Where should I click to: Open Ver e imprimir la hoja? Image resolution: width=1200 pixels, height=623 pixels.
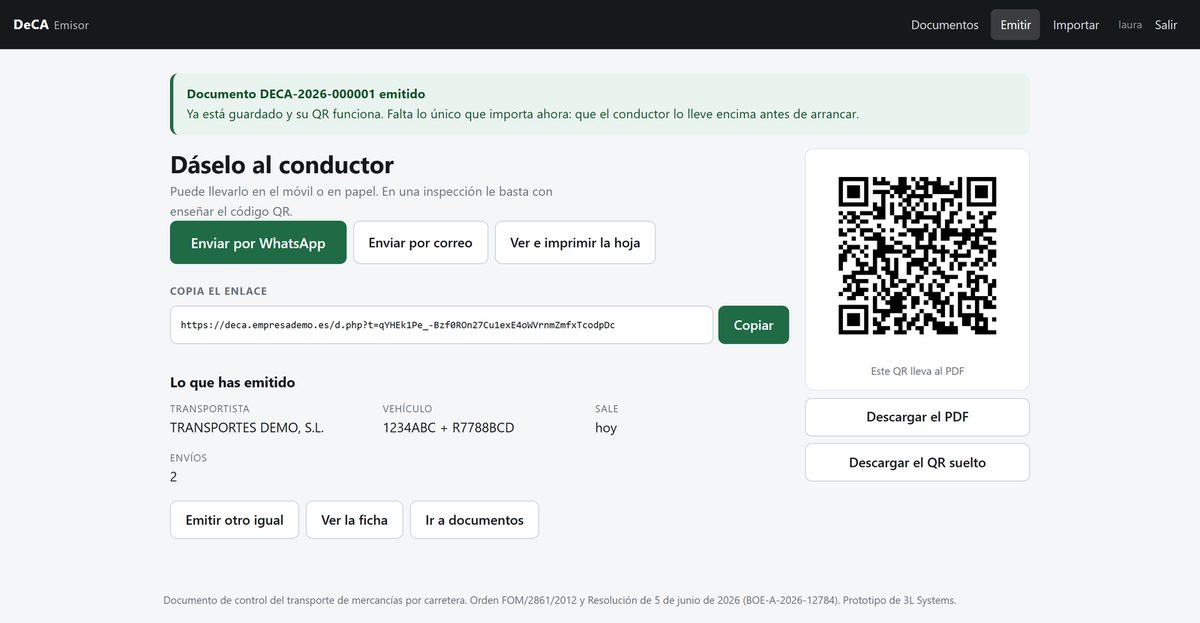coord(575,243)
